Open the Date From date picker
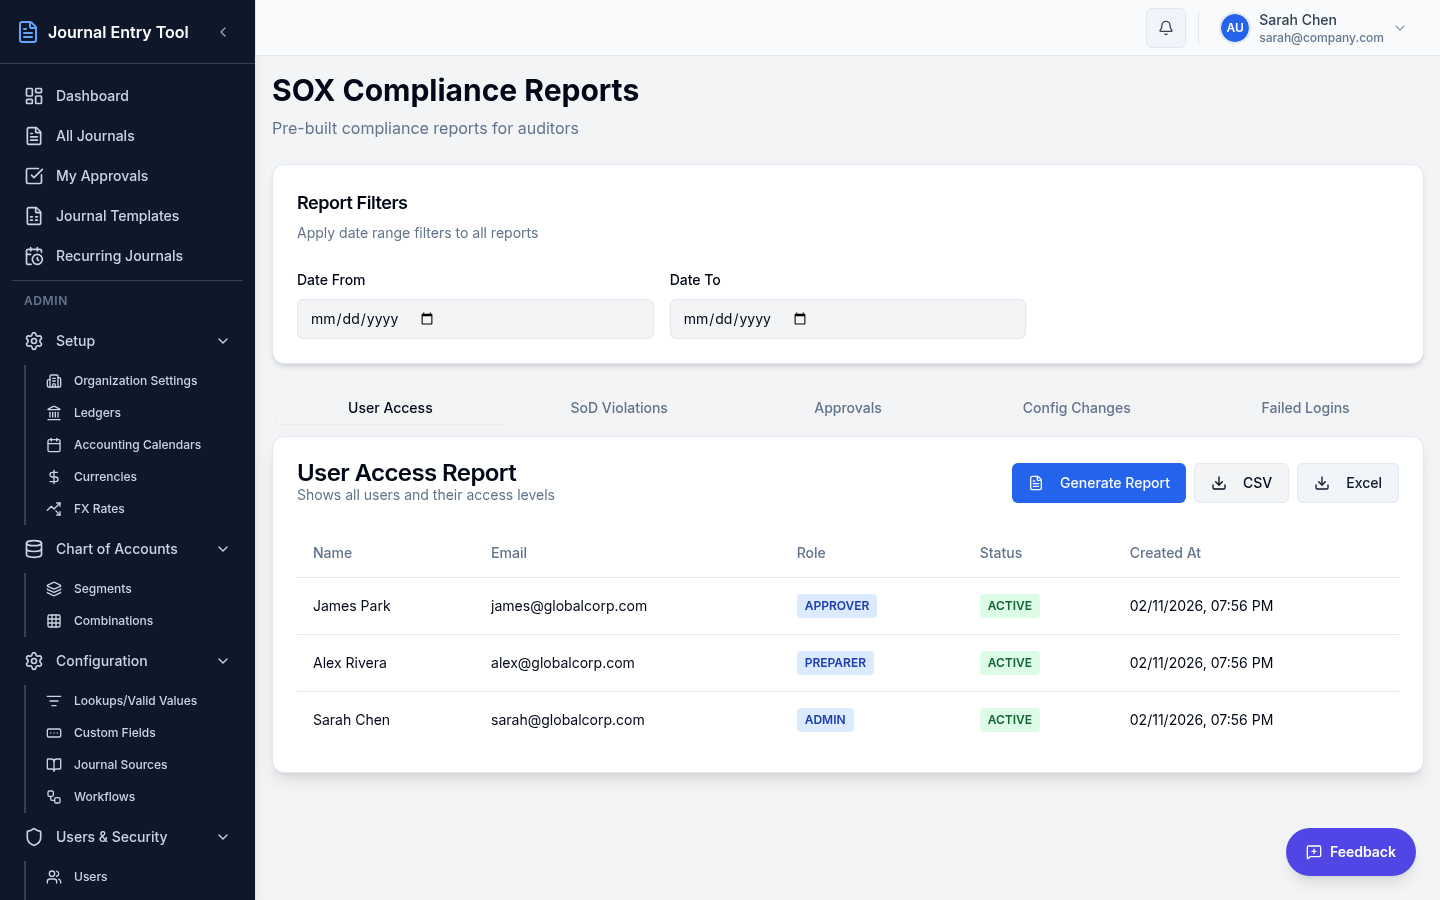 tap(426, 318)
